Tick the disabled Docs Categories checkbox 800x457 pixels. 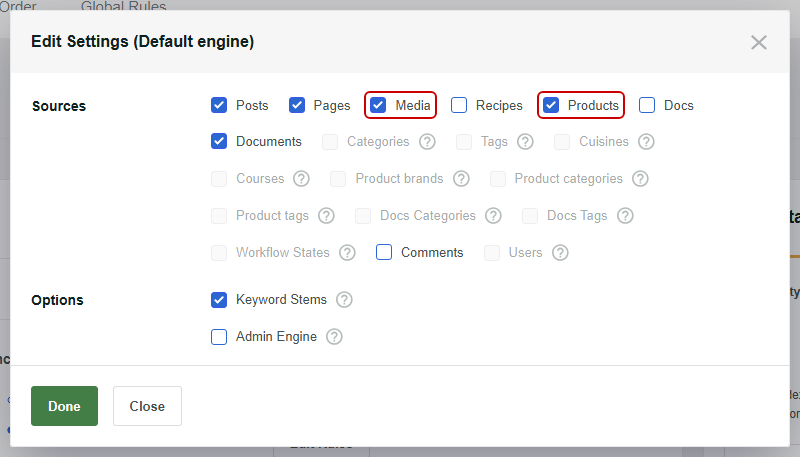(x=363, y=216)
